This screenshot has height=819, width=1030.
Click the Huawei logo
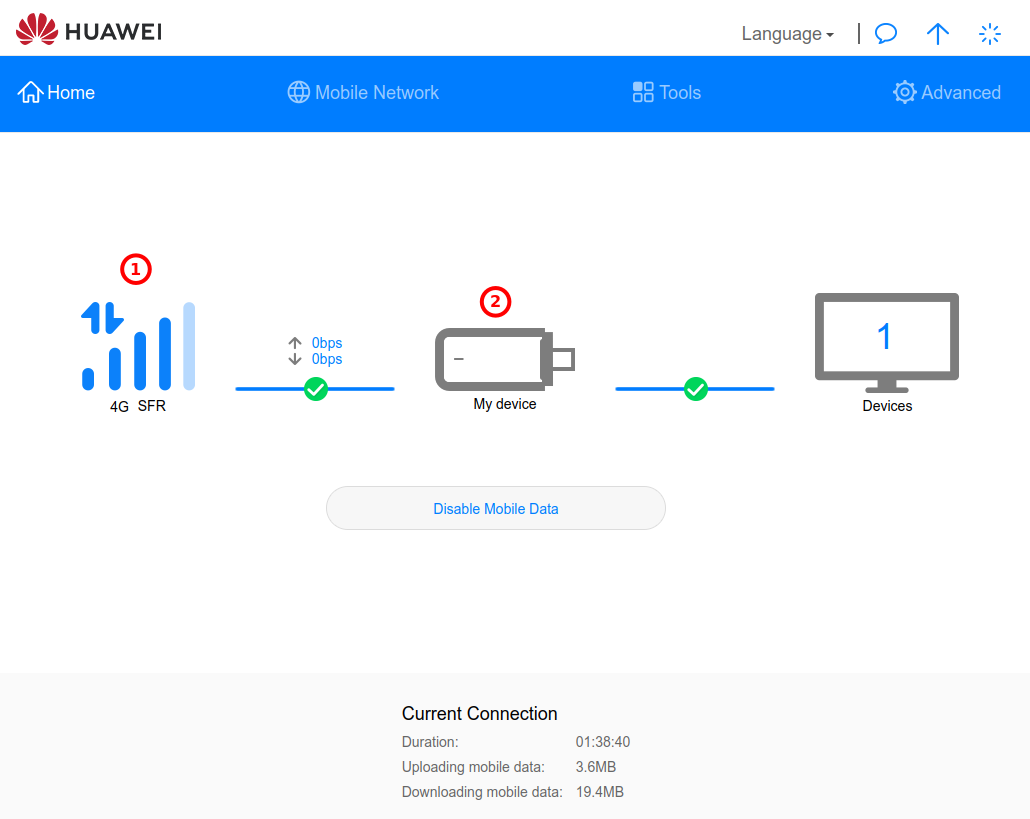click(88, 30)
